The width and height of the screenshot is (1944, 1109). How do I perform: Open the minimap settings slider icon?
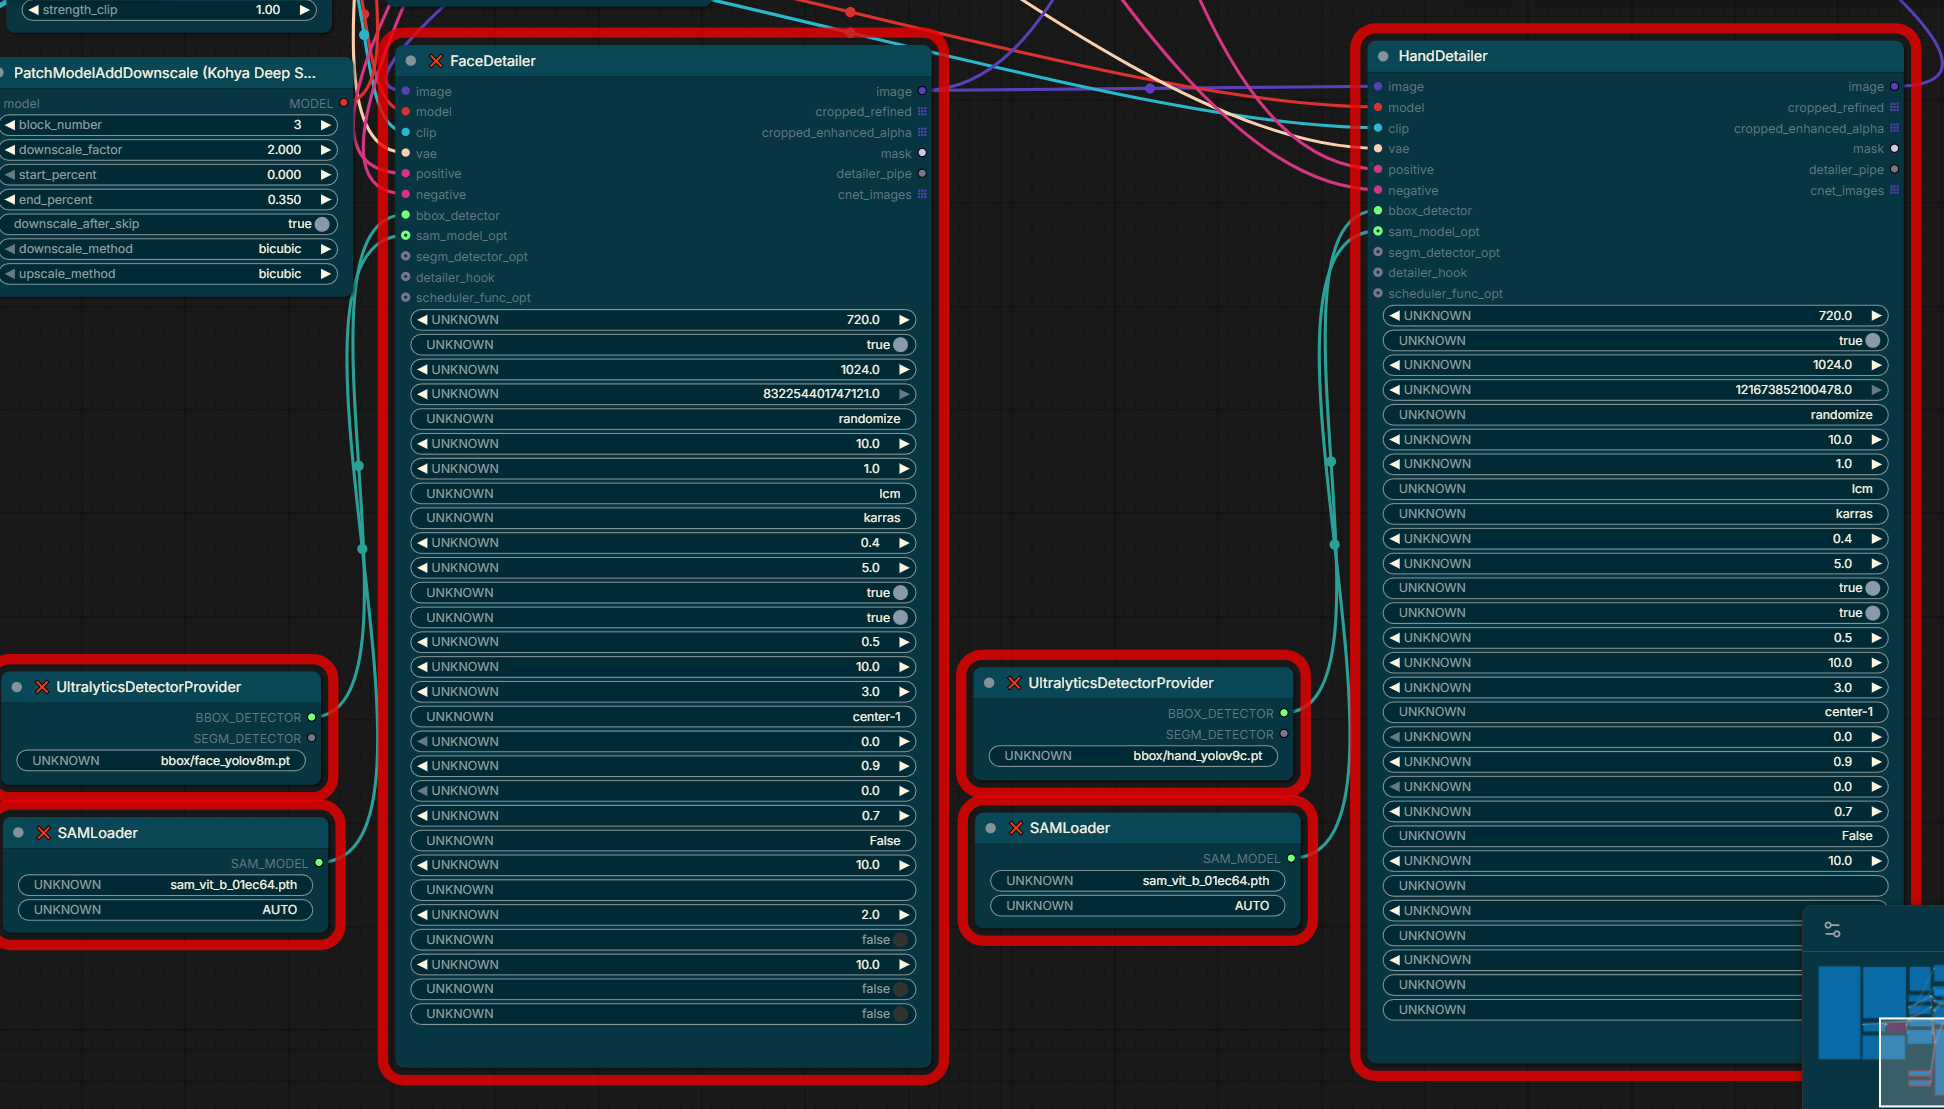1832,929
